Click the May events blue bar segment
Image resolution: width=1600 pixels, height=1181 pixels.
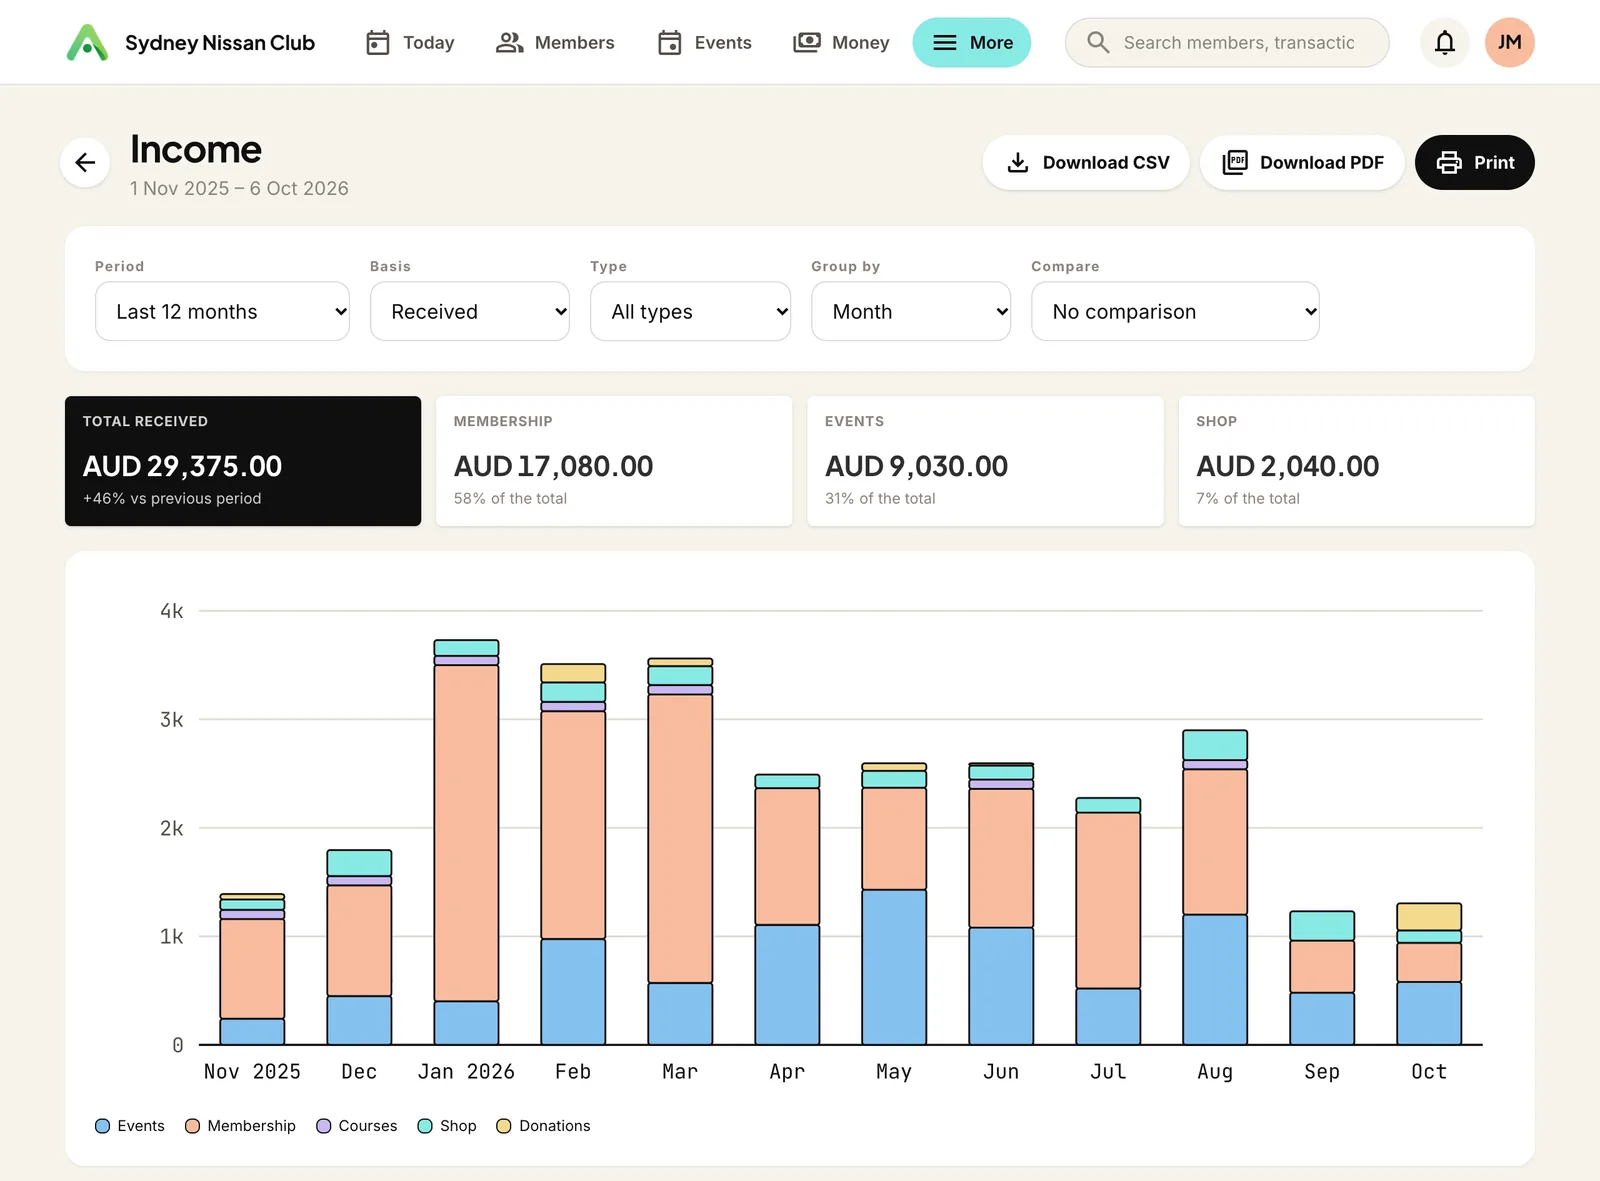[x=894, y=967]
